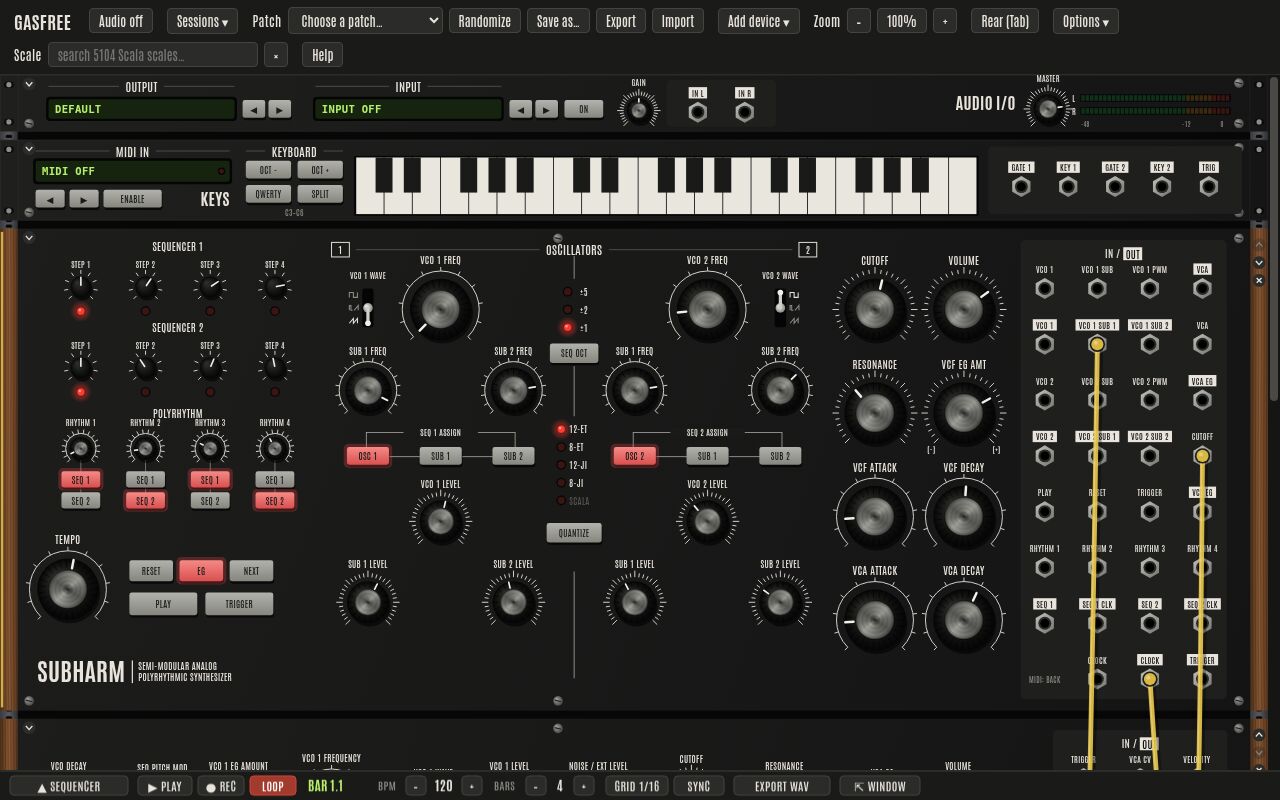The width and height of the screenshot is (1280, 800).
Task: Collapse the Audio I/O module chevron
Action: click(x=30, y=85)
